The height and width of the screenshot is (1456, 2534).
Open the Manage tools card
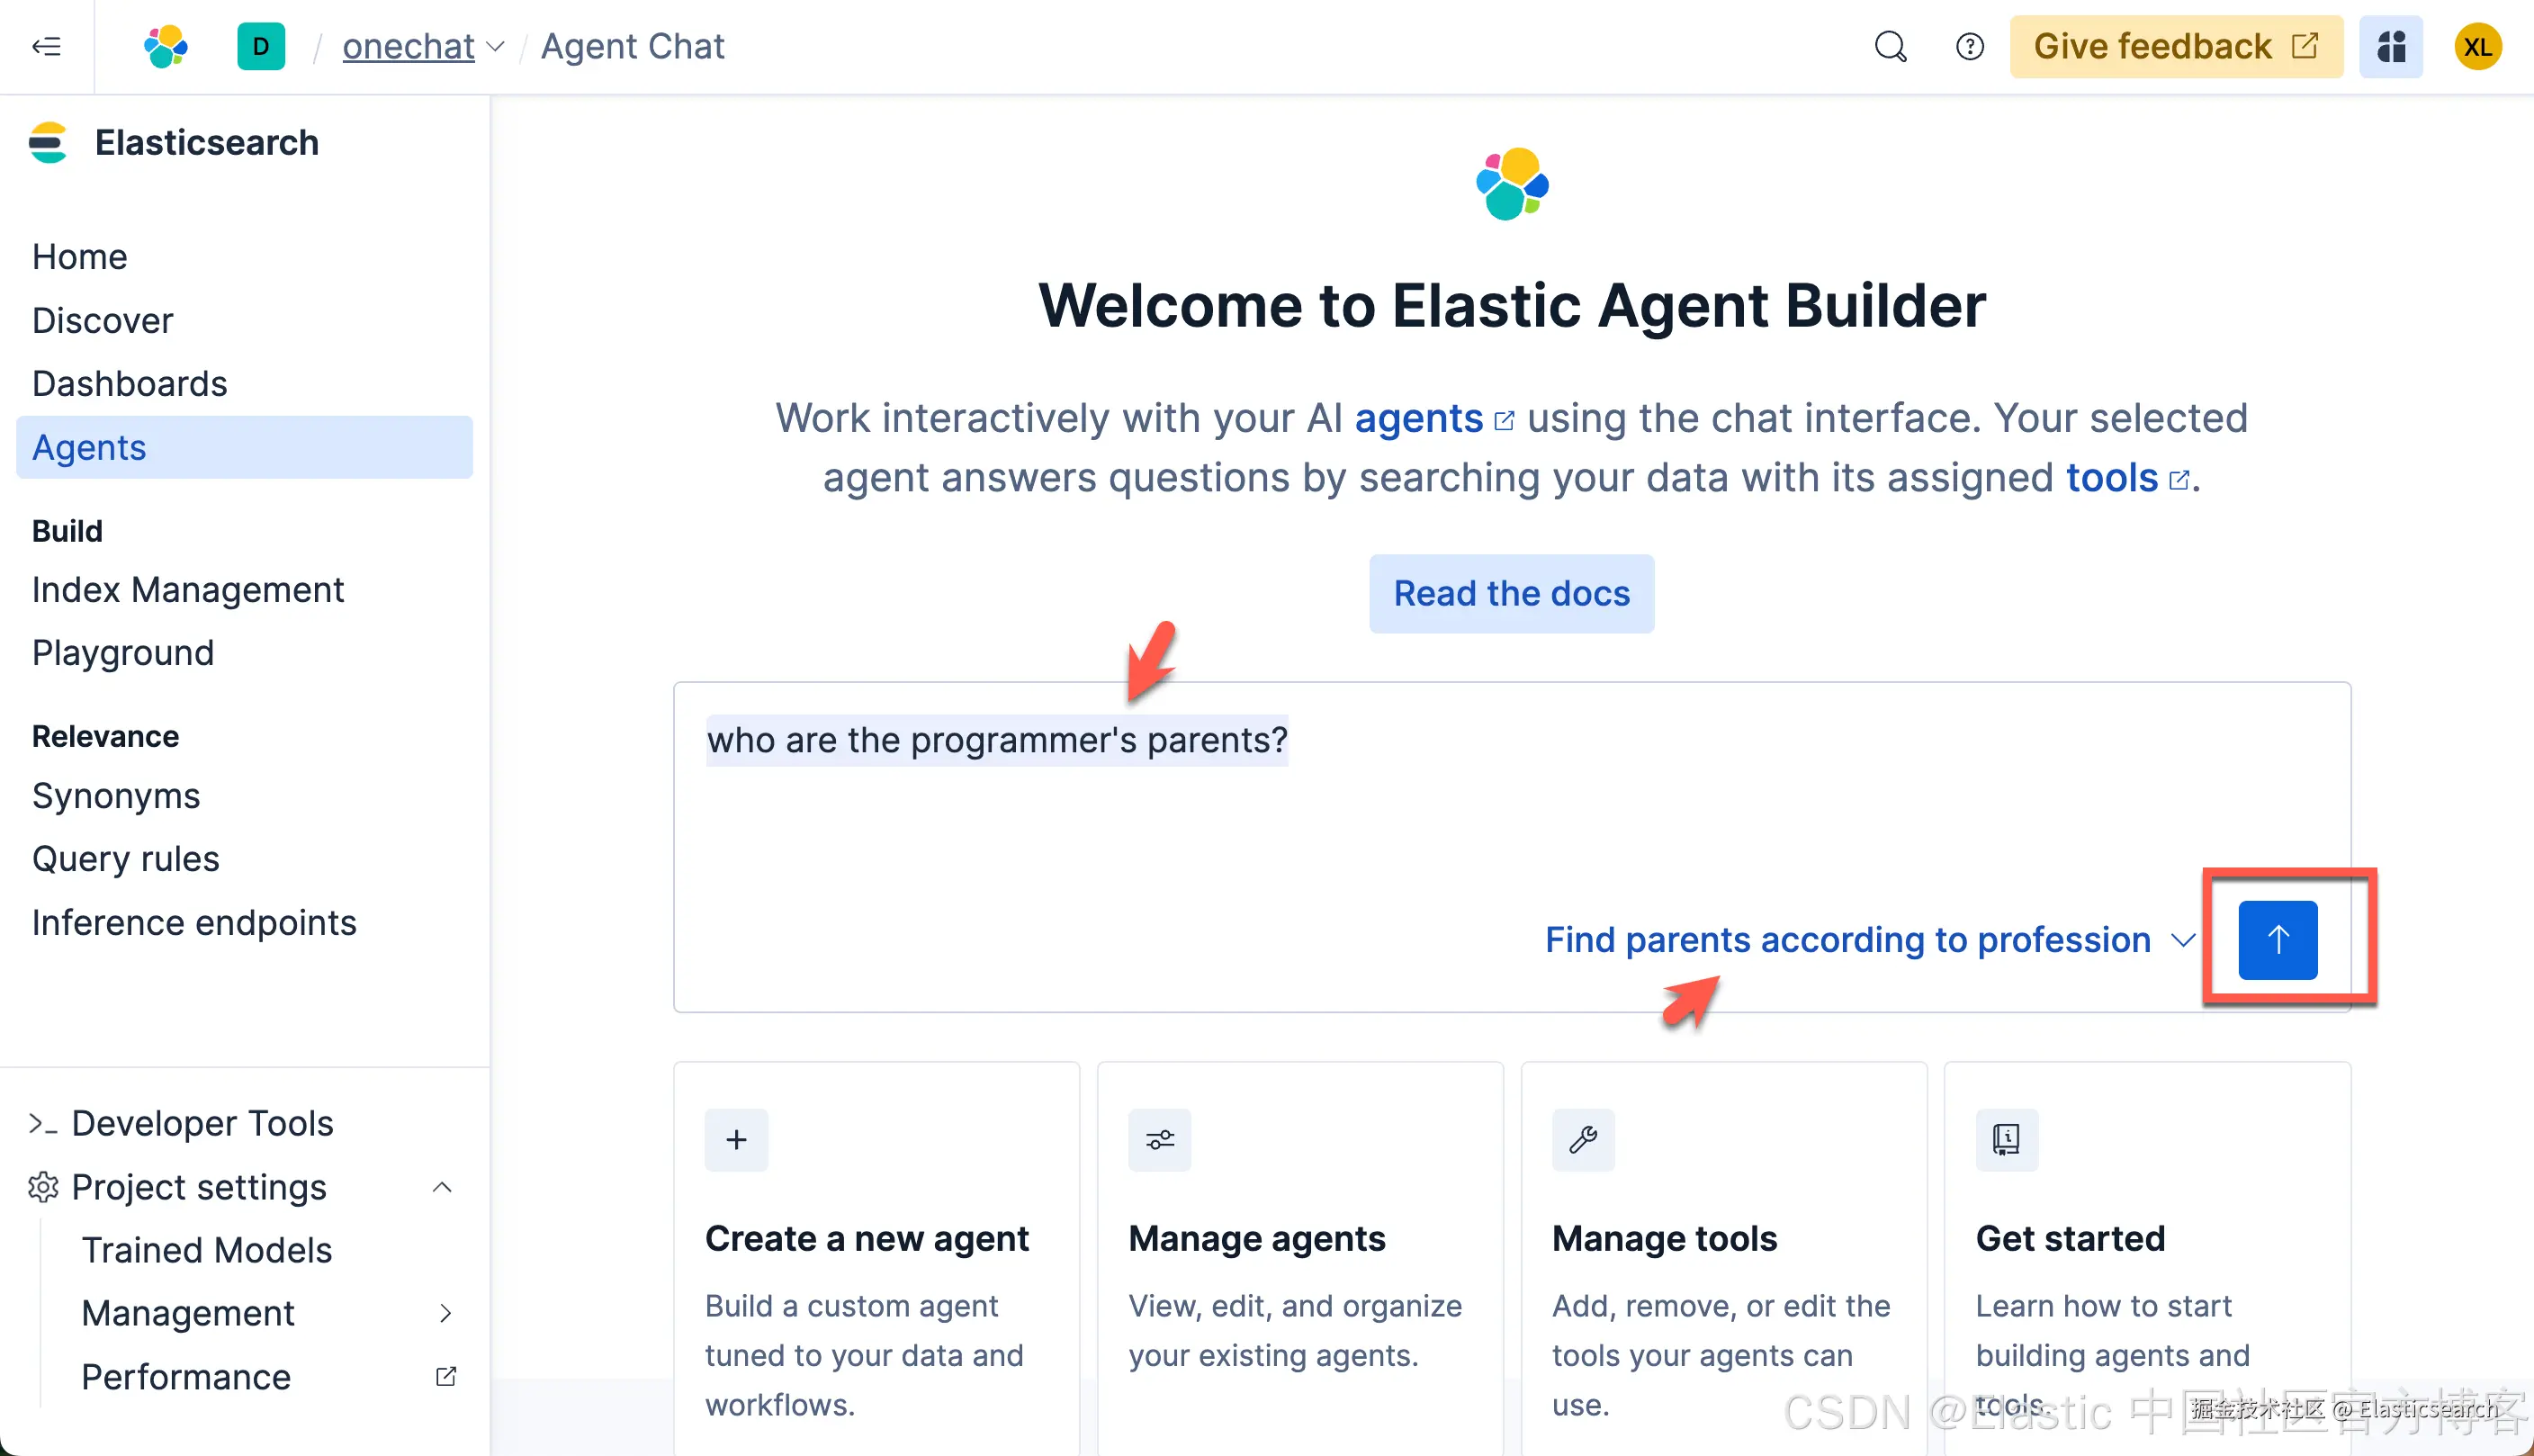point(1723,1259)
